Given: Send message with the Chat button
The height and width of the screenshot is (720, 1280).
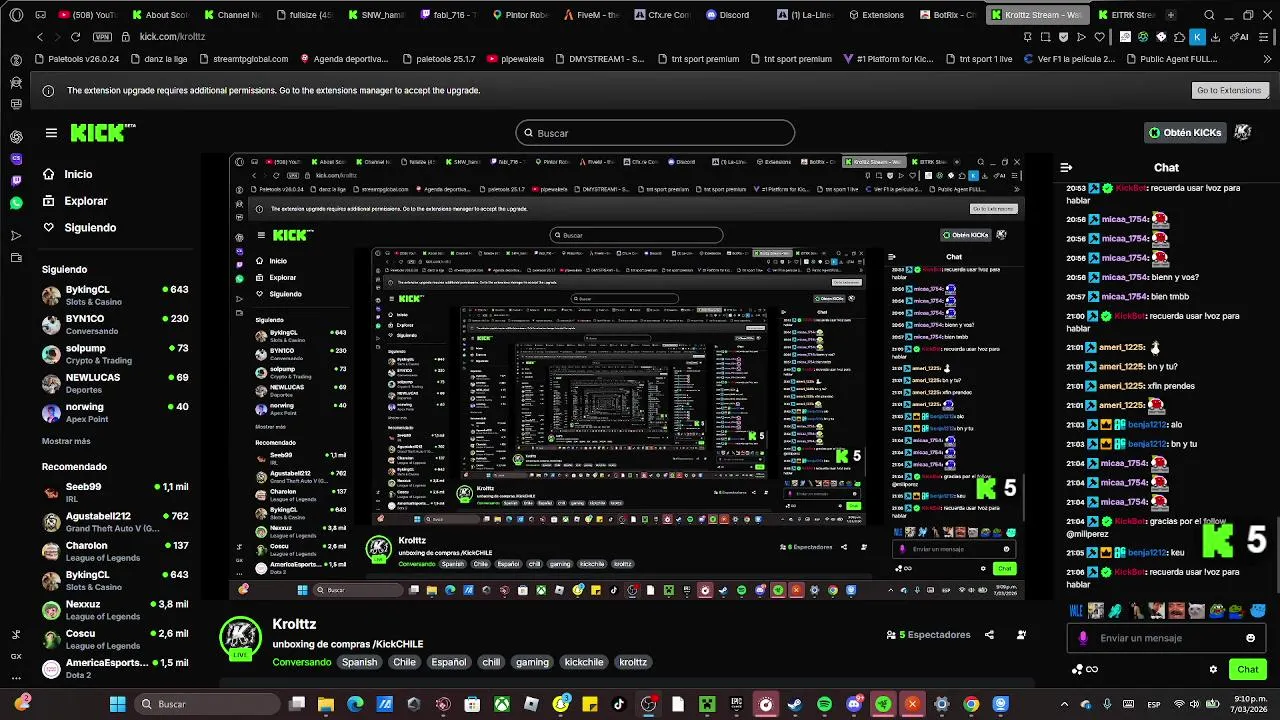Looking at the screenshot, I should [1248, 669].
